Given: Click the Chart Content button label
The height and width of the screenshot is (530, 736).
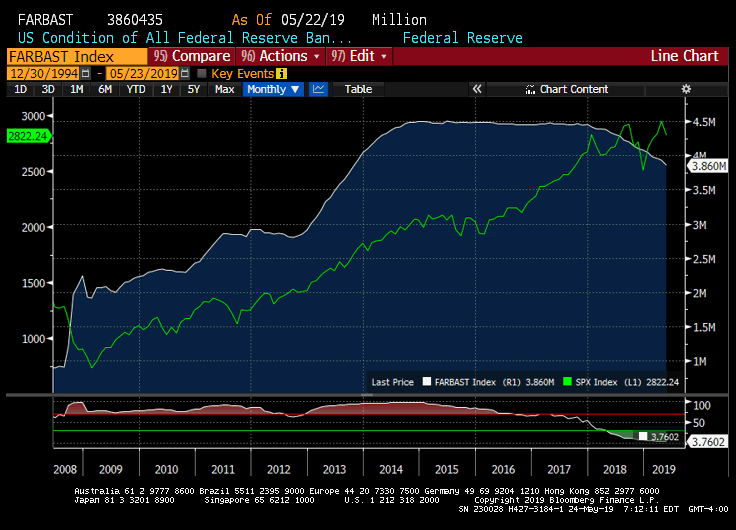Looking at the screenshot, I should [574, 89].
